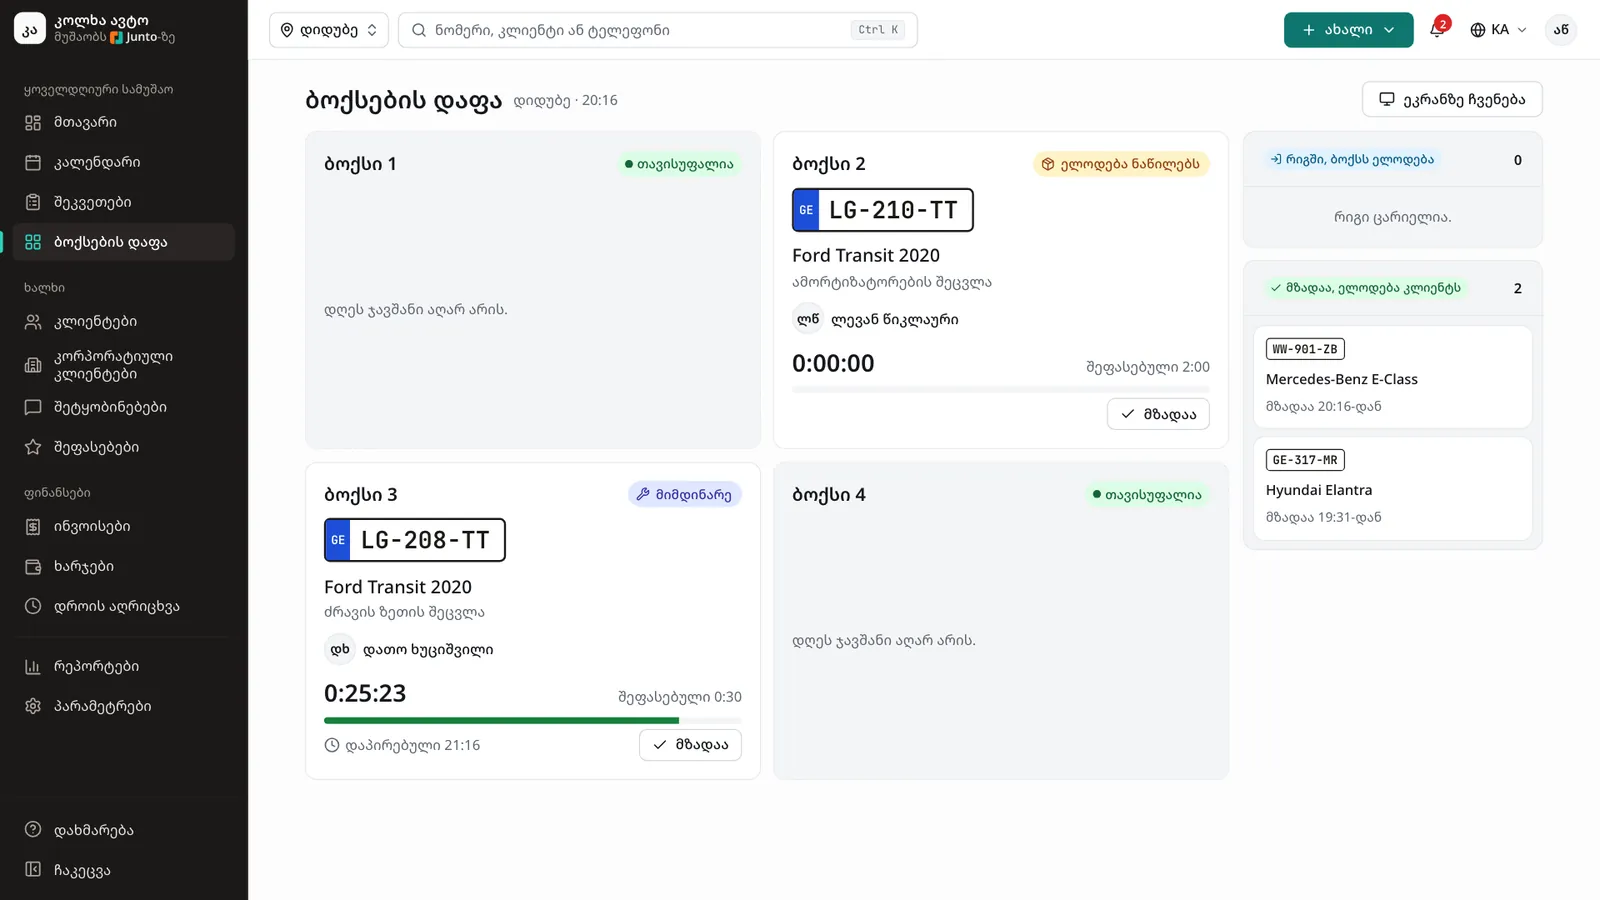This screenshot has width=1600, height=900.
Task: Expand the ახალი create menu
Action: [x=1348, y=30]
